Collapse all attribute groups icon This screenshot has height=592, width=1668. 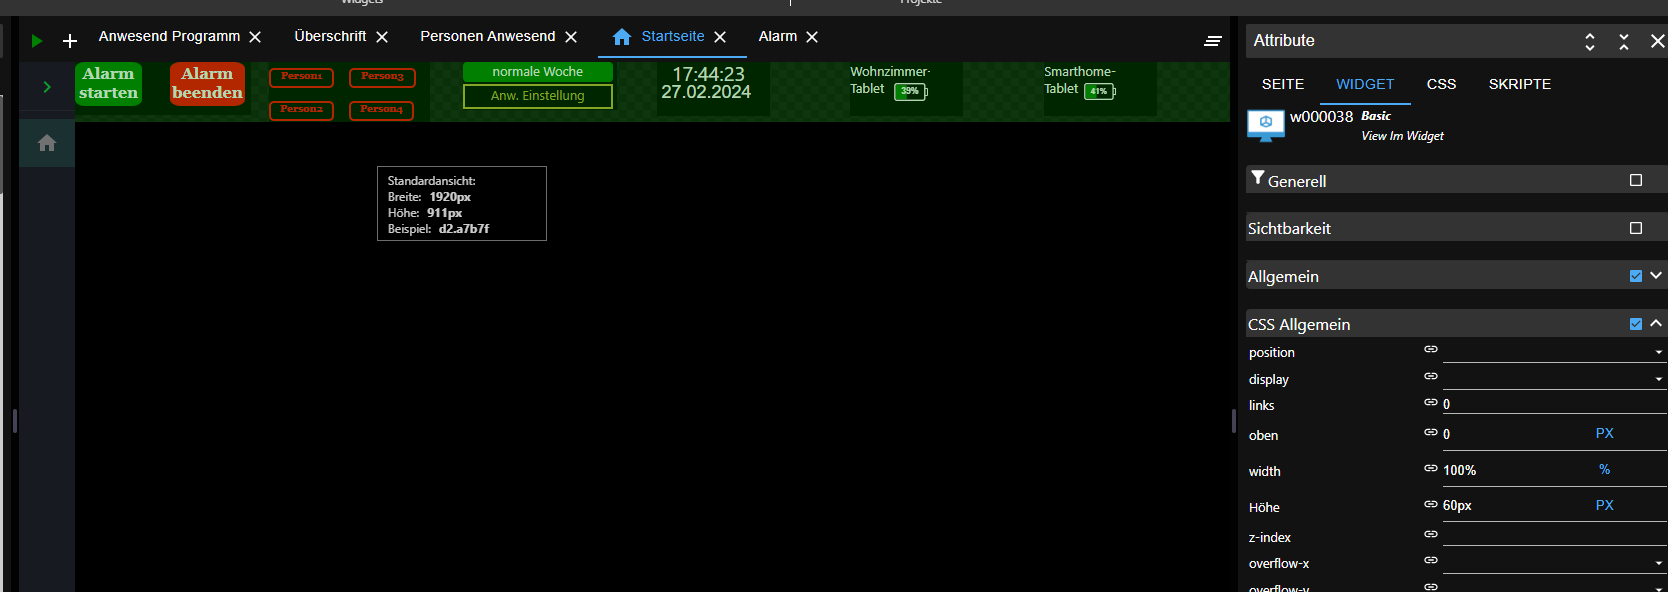[x=1624, y=41]
